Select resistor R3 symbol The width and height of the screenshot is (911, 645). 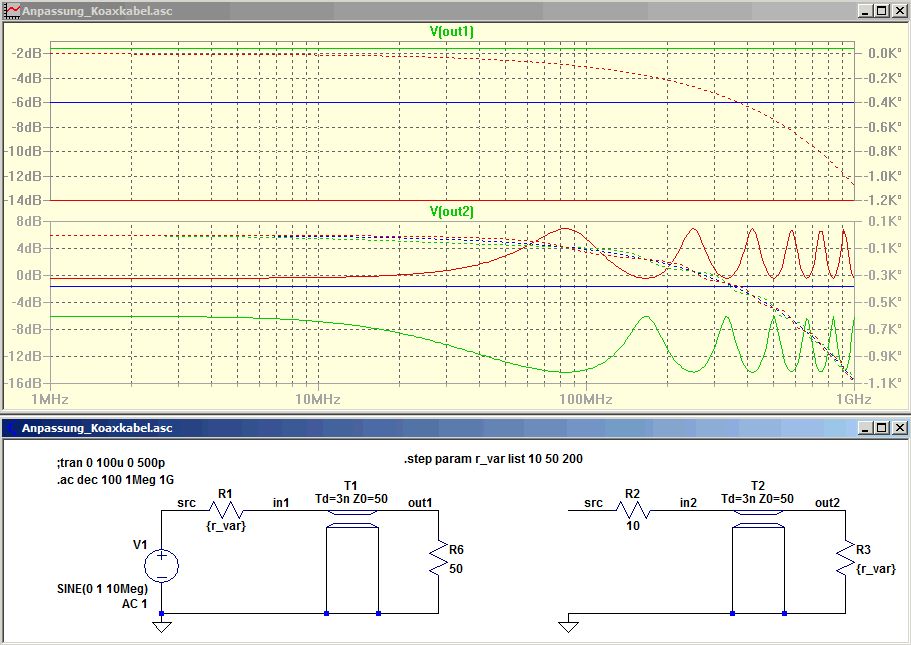click(x=845, y=558)
